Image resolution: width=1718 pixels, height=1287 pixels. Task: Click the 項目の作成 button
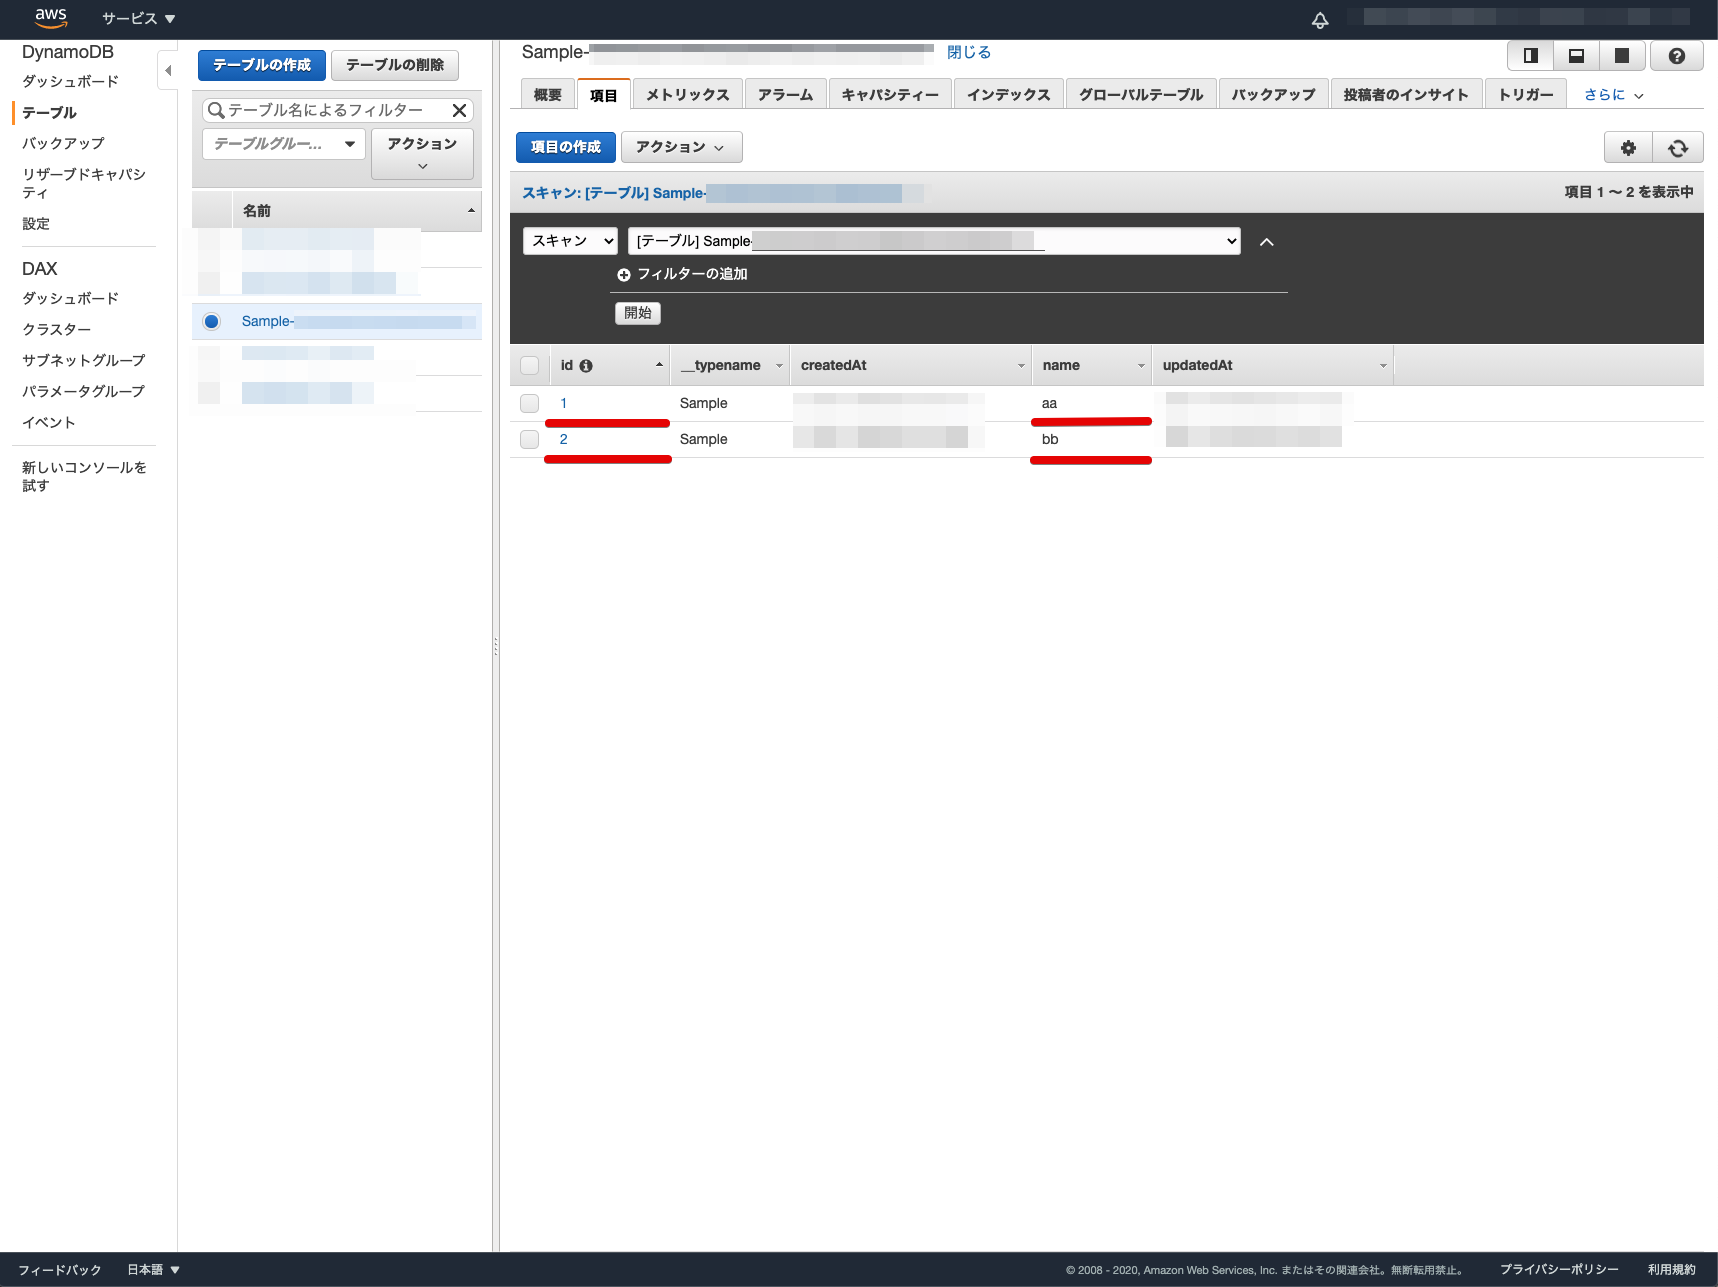[566, 147]
